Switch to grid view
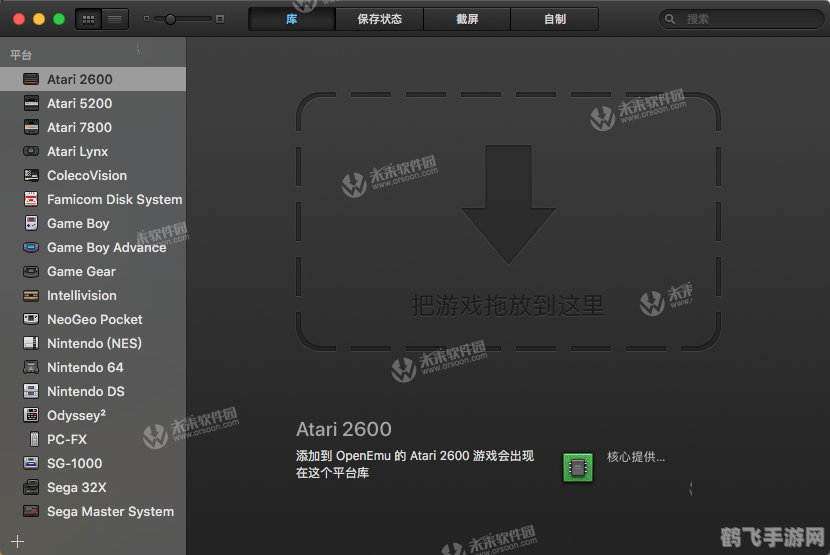 [89, 20]
